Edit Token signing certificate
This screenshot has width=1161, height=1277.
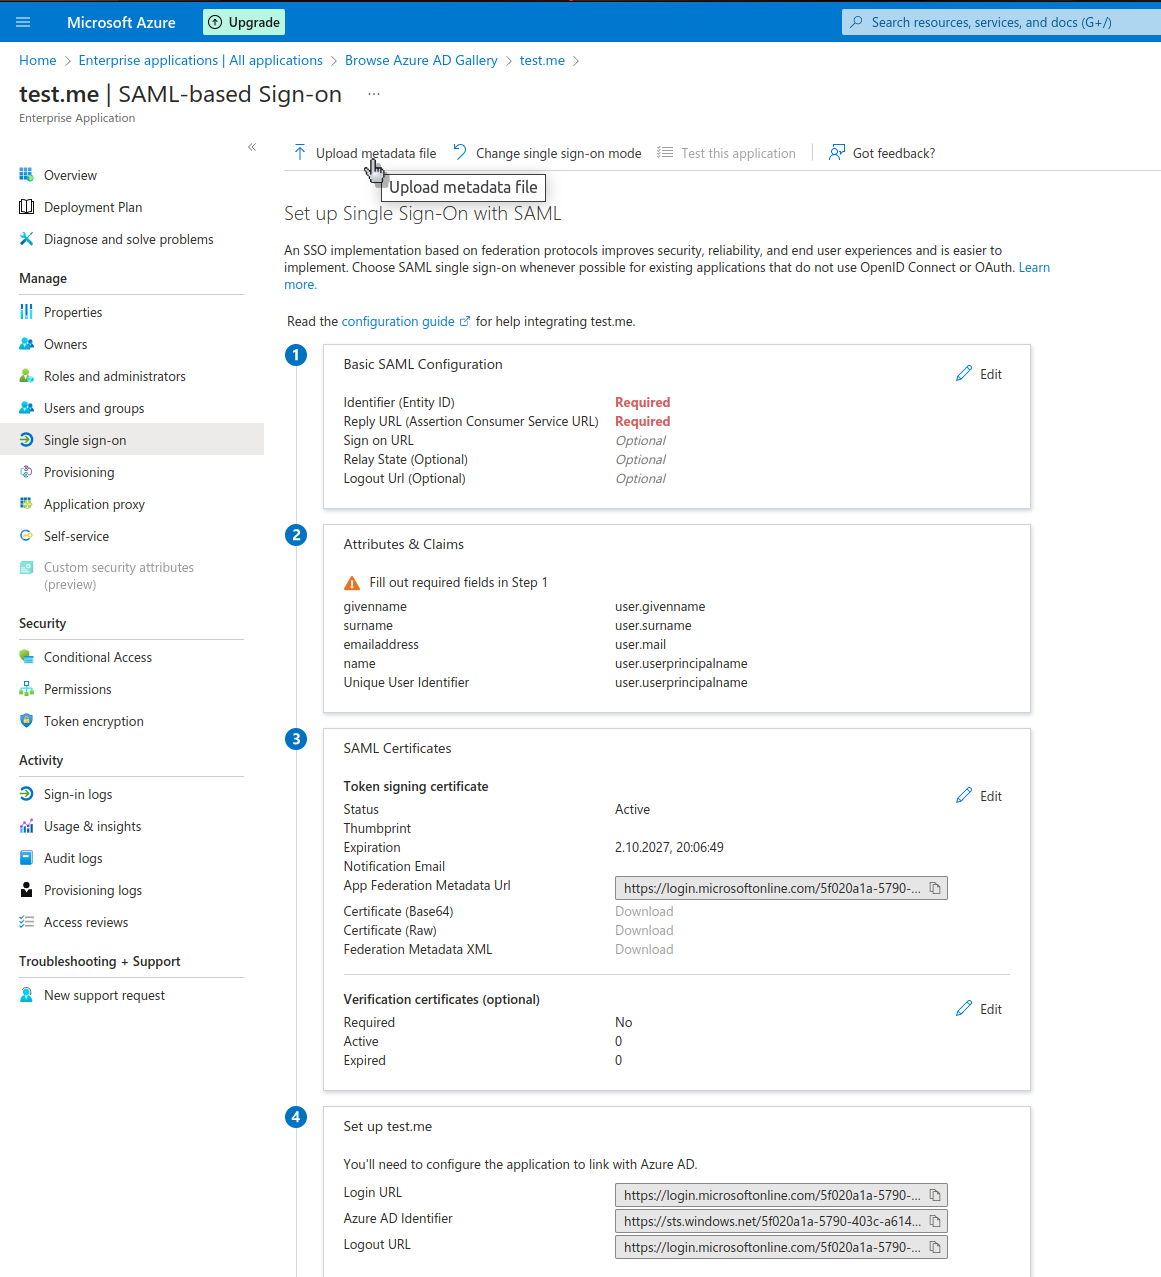coord(979,796)
